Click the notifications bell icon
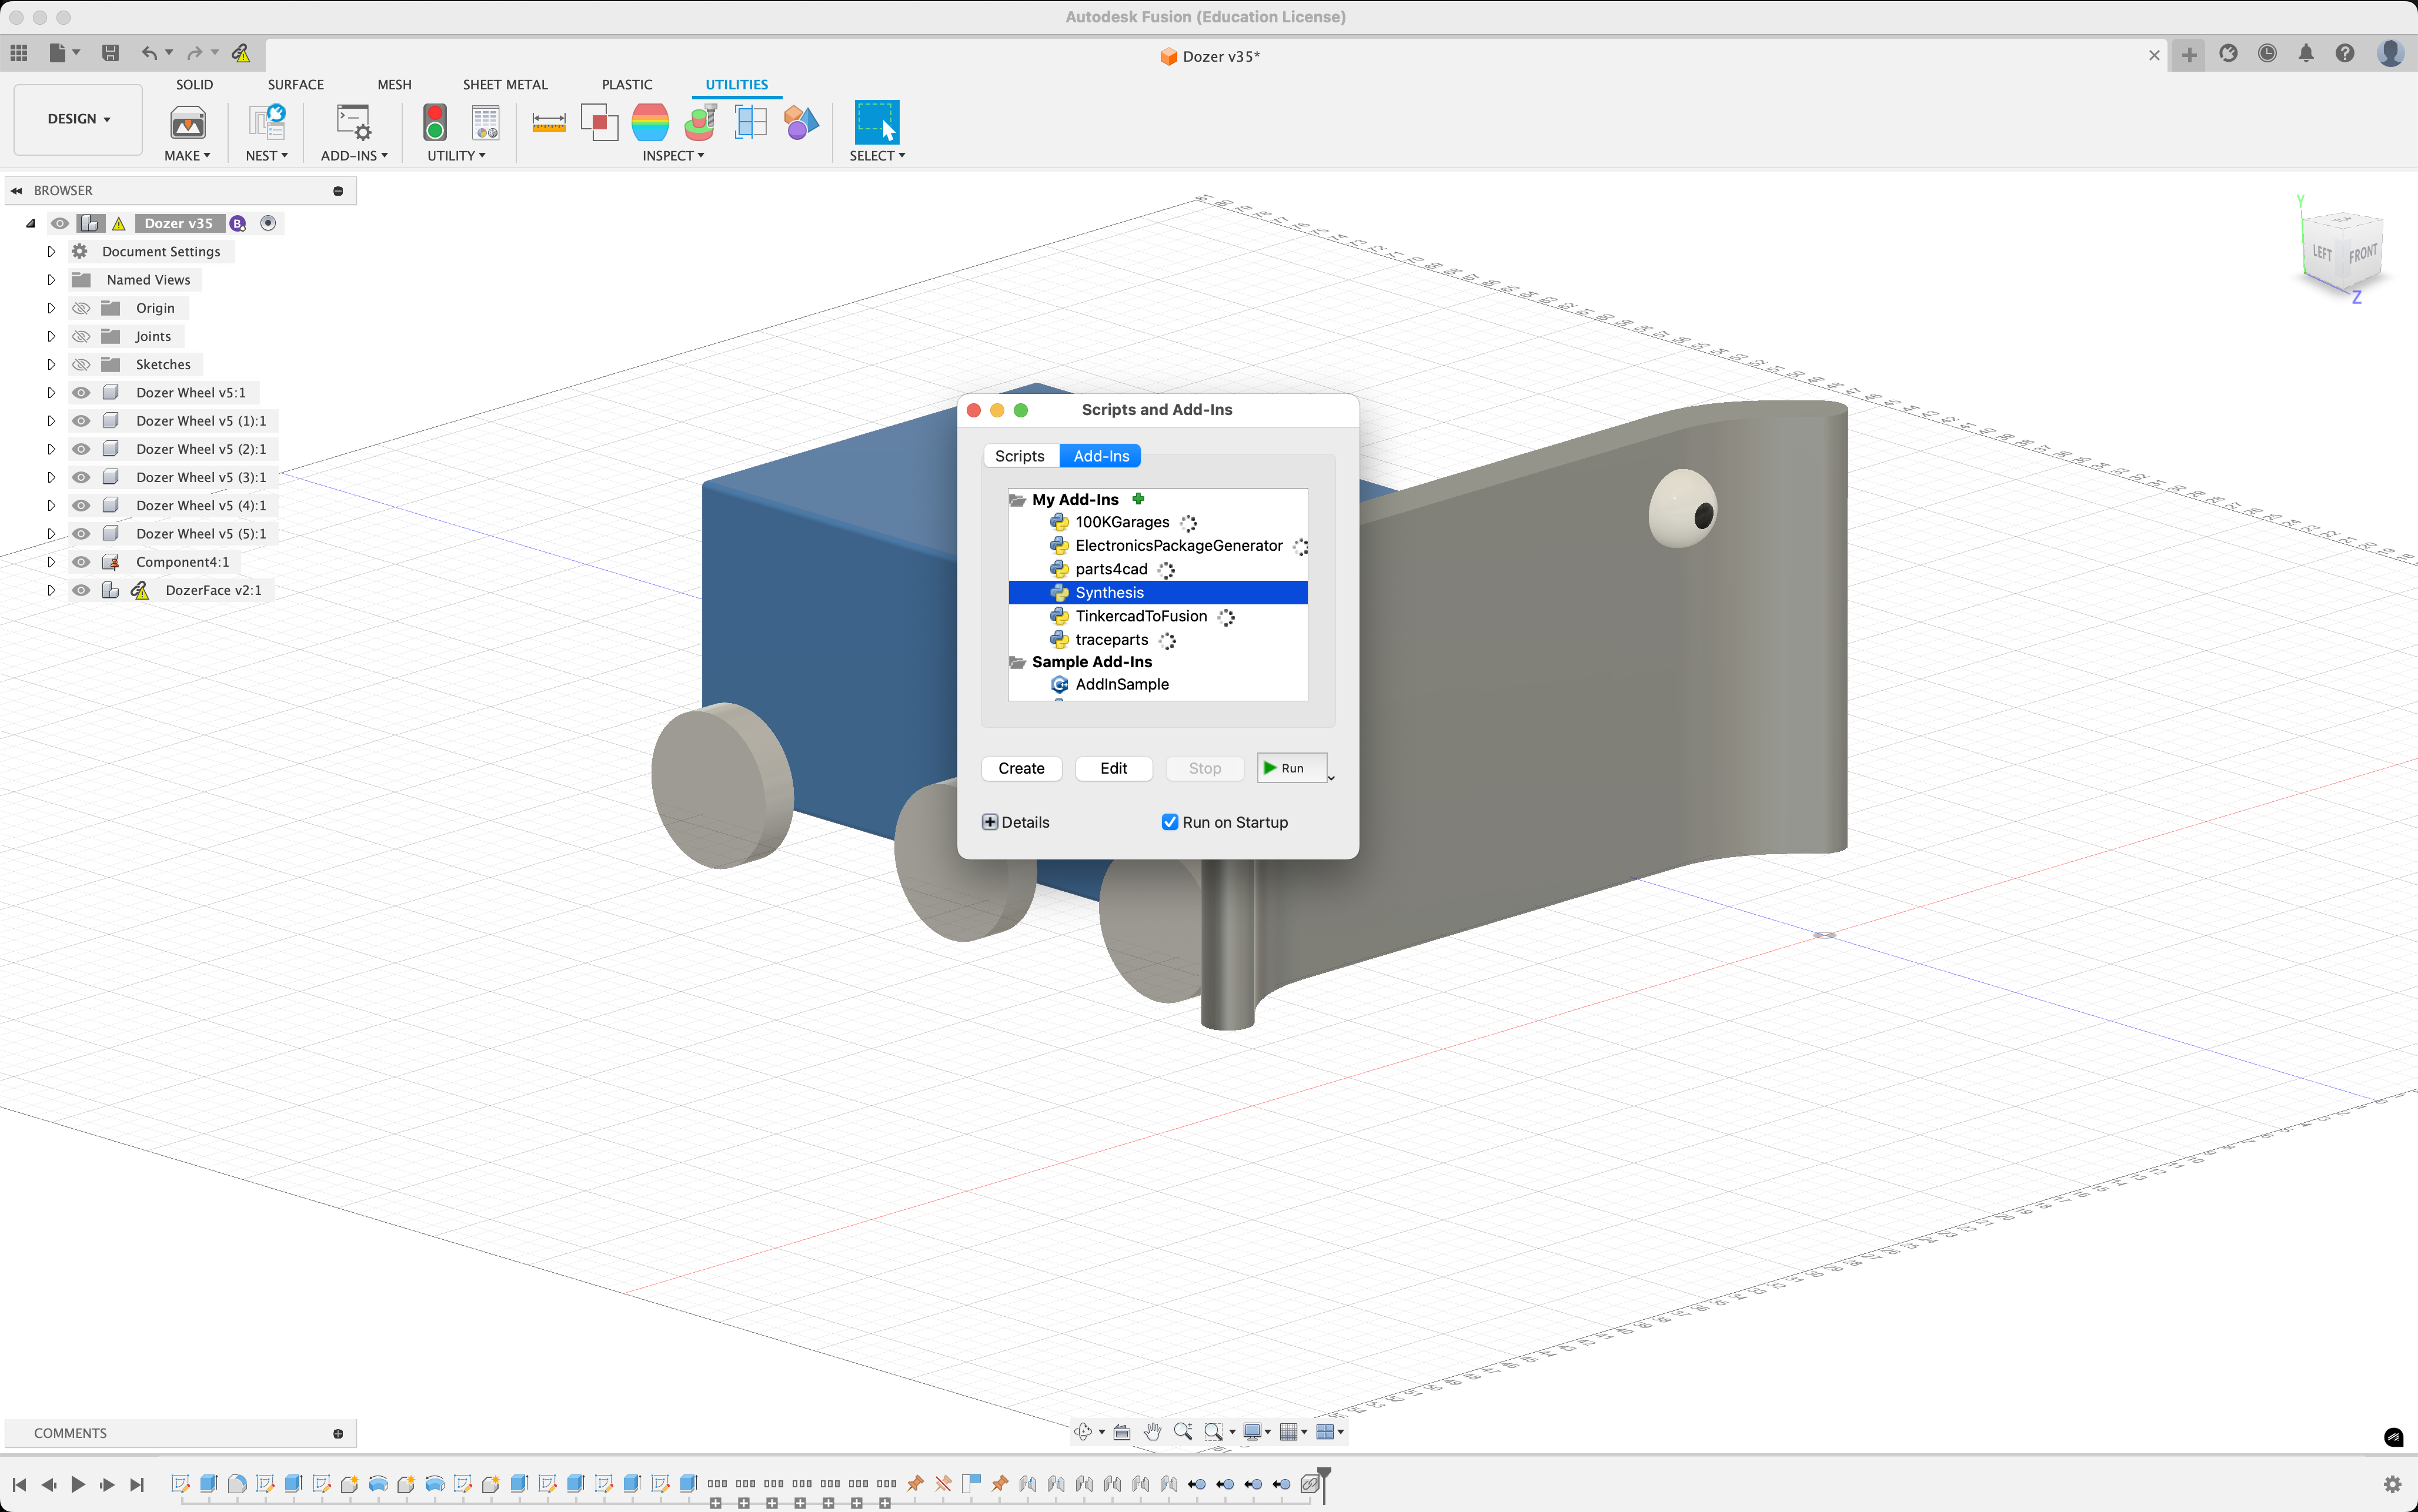The height and width of the screenshot is (1512, 2418). click(x=2305, y=54)
